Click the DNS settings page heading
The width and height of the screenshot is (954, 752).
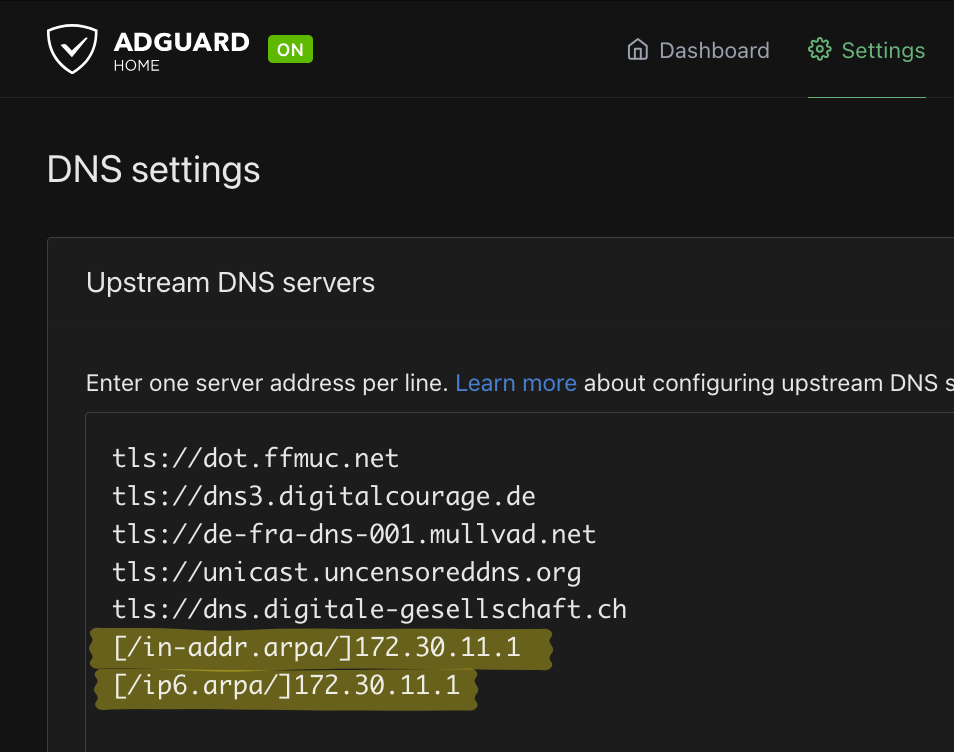153,170
